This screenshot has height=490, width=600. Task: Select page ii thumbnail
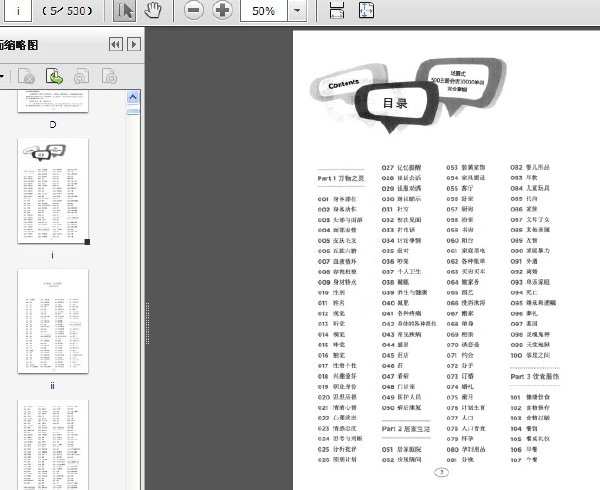pos(53,321)
